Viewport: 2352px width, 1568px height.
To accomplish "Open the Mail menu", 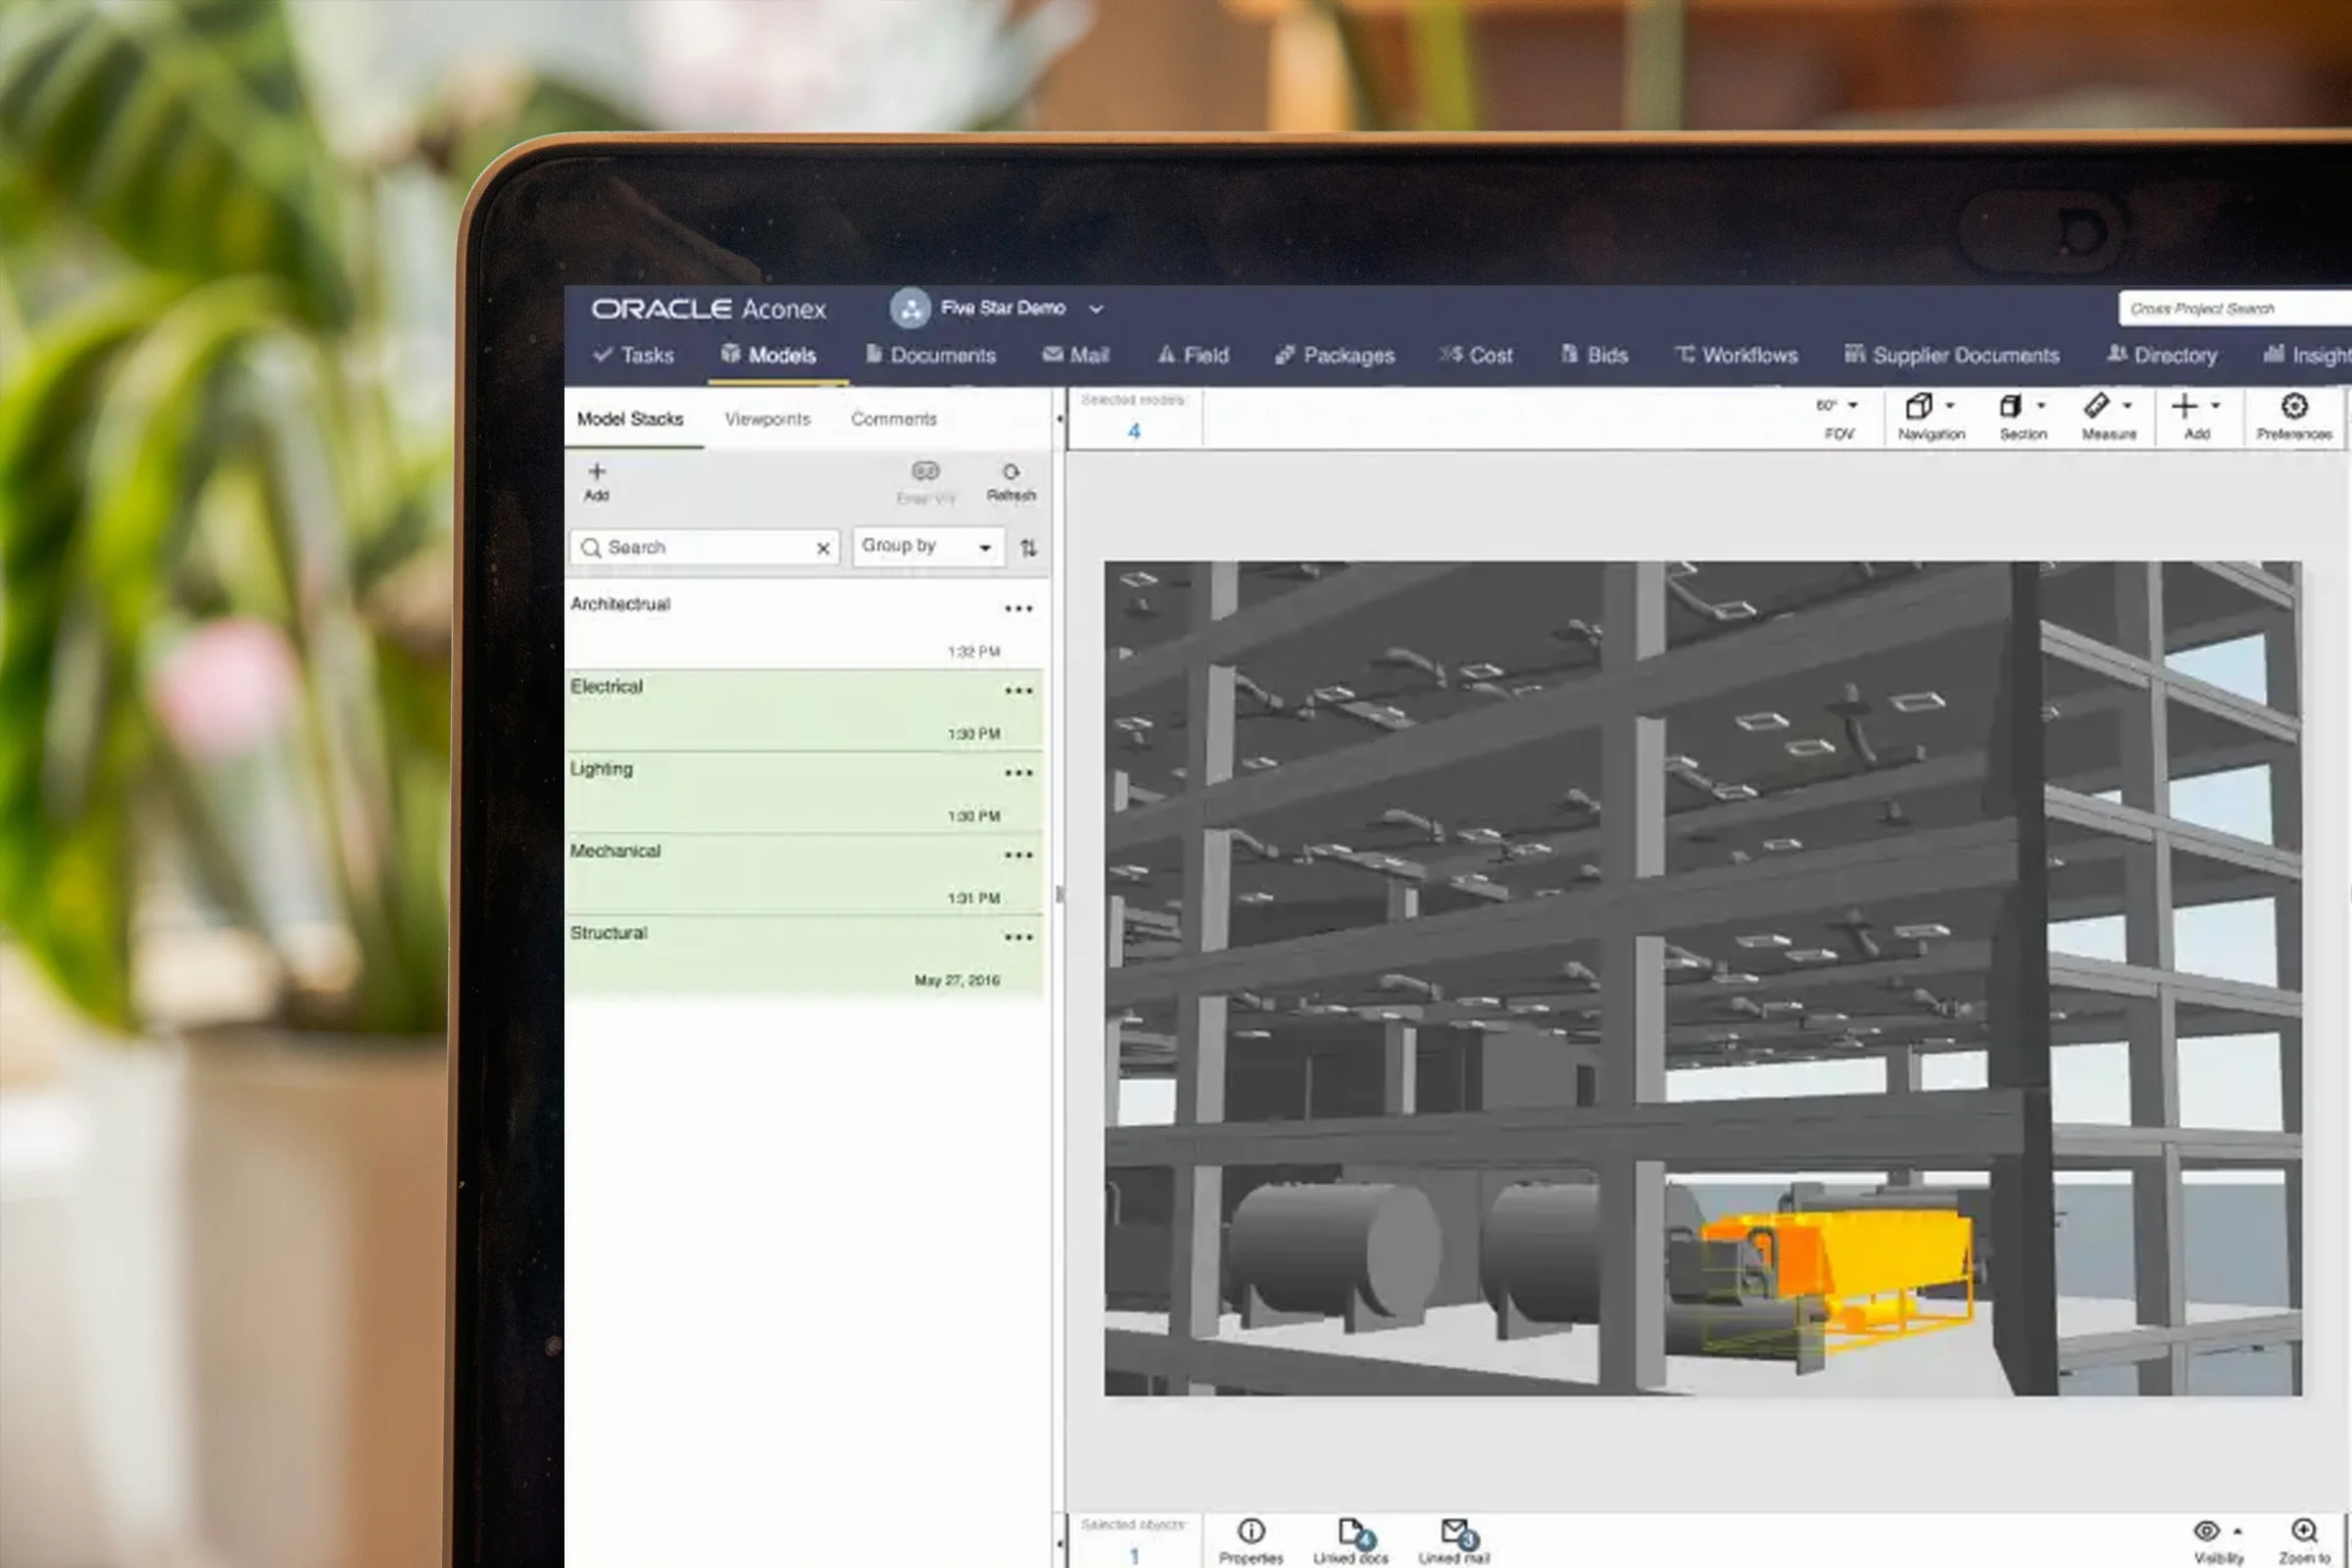I will point(1076,355).
